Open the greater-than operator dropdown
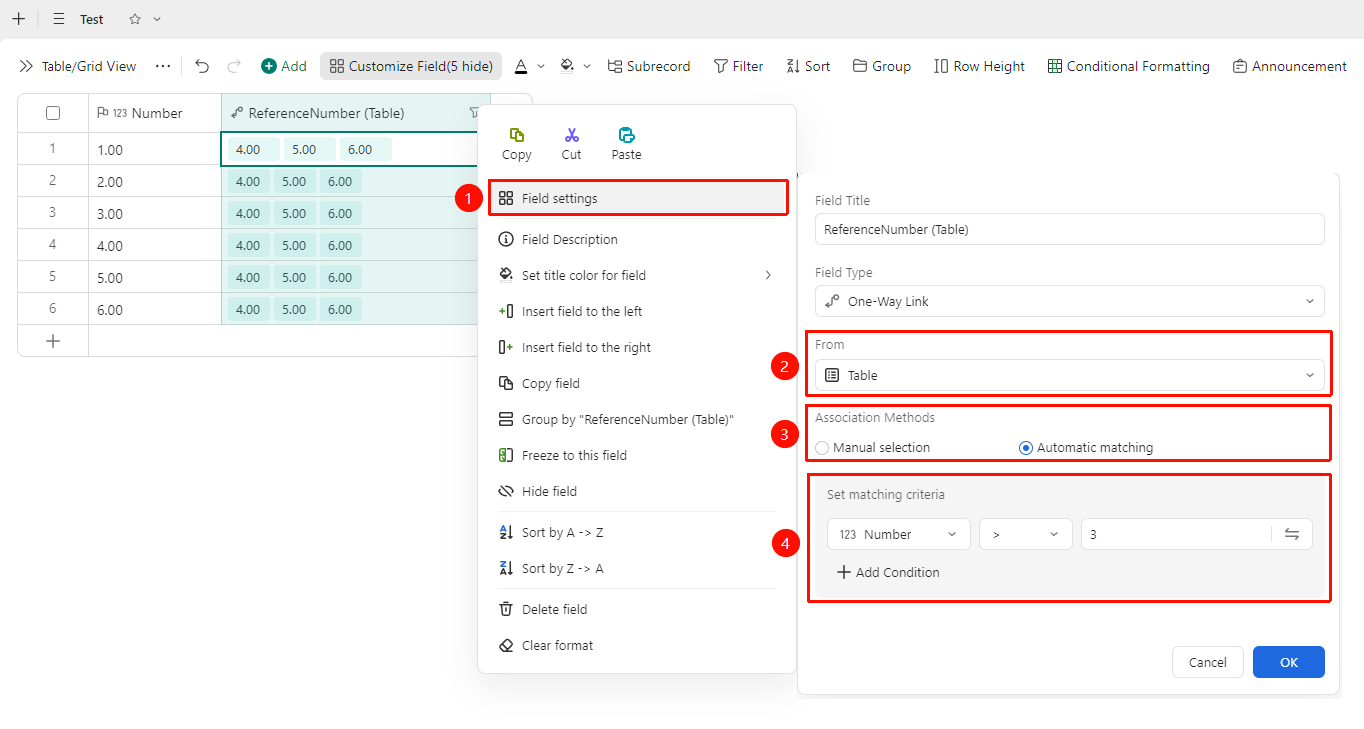 coord(1026,534)
